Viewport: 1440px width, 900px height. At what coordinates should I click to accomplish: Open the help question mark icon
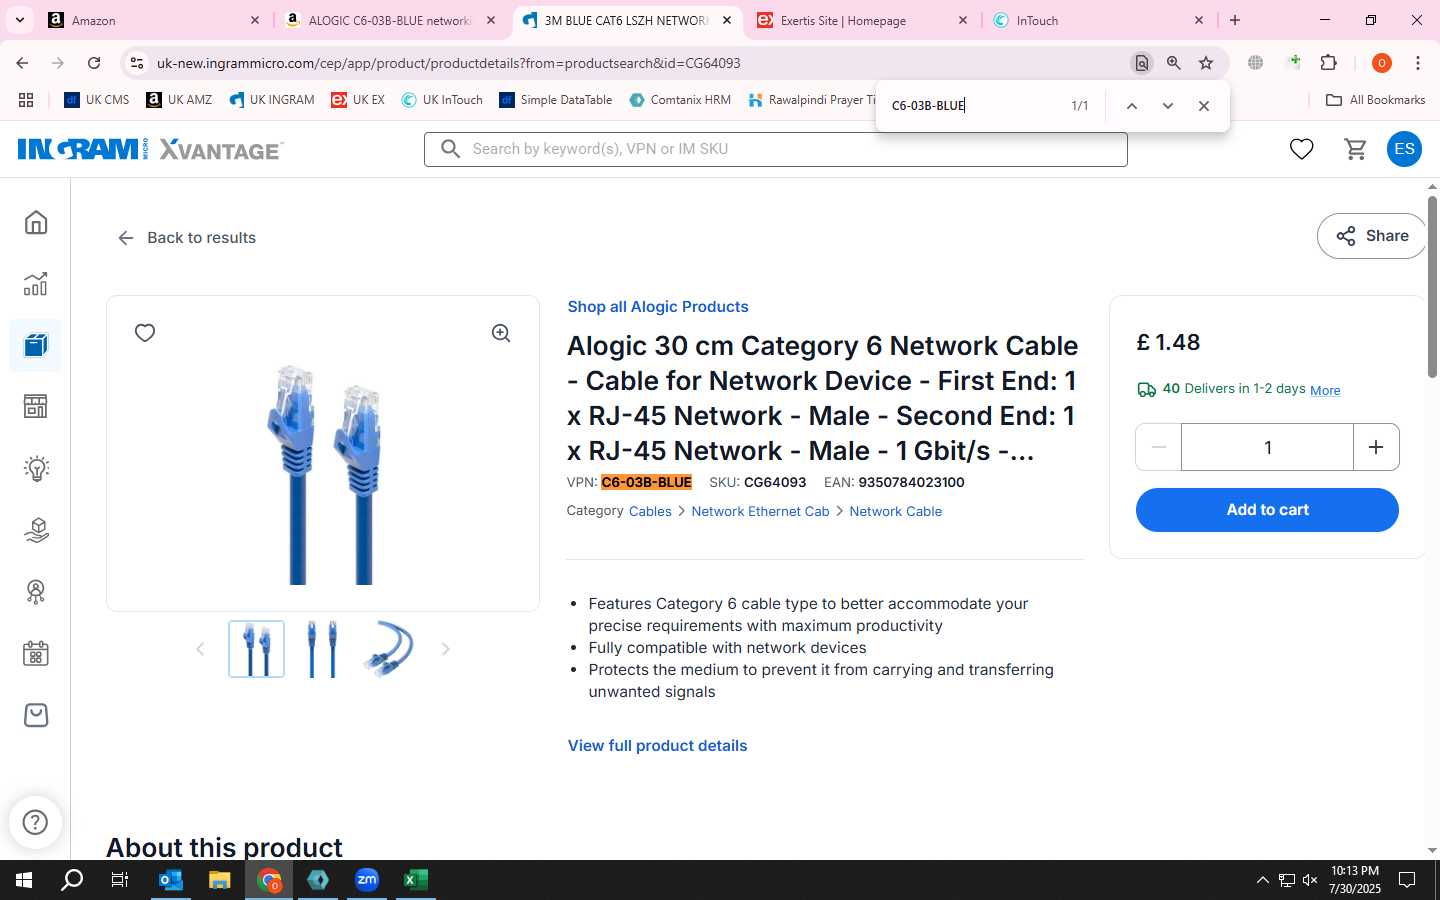coord(36,822)
